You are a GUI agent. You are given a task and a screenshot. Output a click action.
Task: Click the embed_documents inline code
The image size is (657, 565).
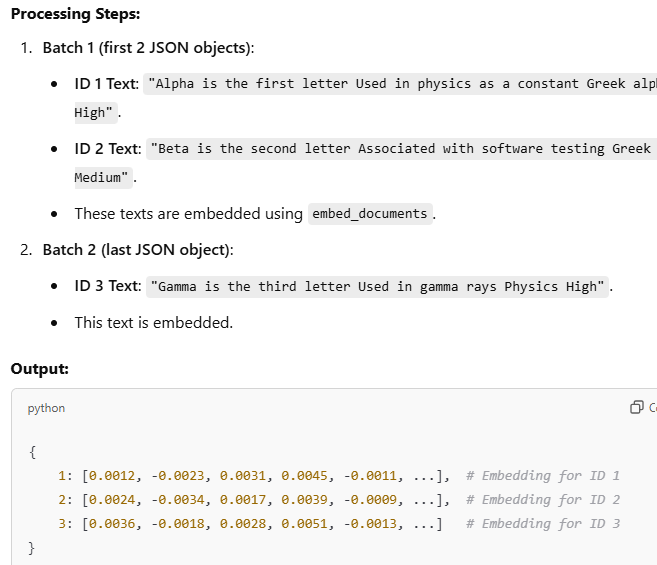tap(370, 214)
